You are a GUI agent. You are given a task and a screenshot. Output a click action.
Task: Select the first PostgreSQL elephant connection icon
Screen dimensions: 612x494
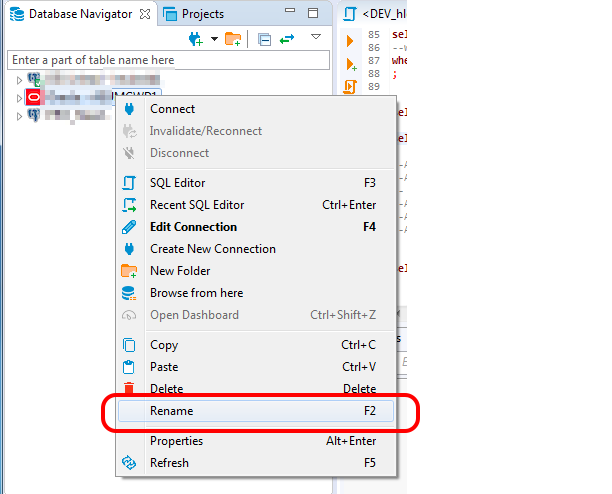(x=34, y=79)
